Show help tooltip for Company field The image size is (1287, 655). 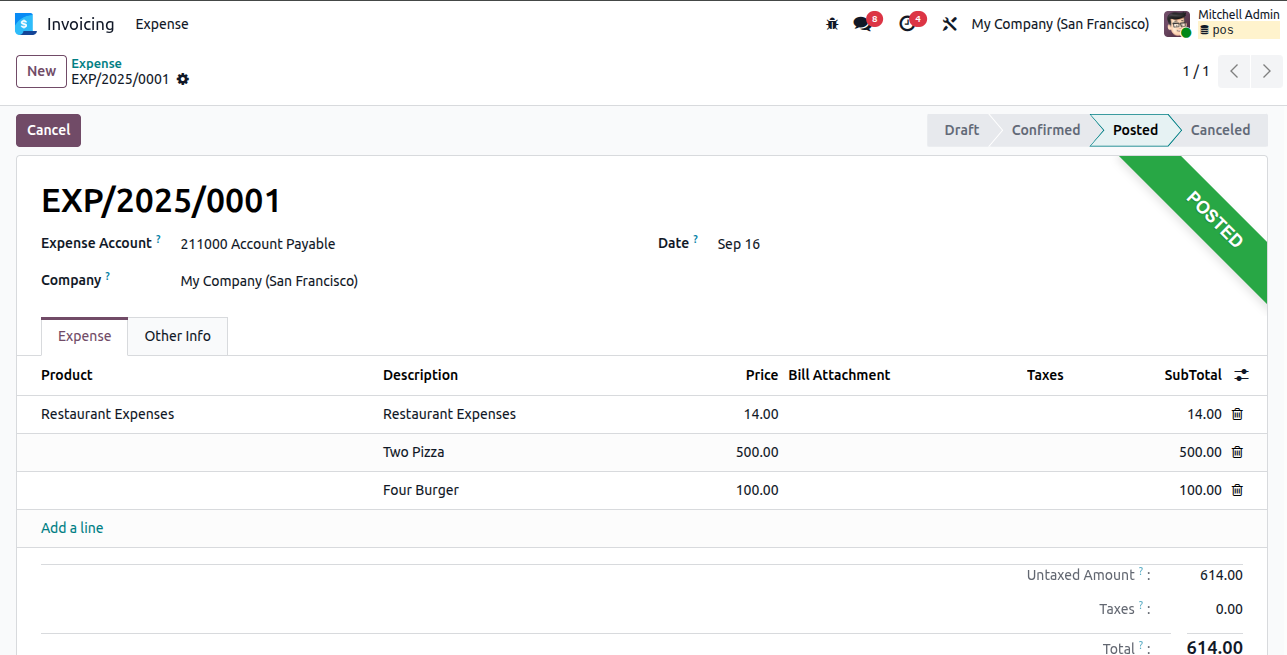tap(108, 277)
